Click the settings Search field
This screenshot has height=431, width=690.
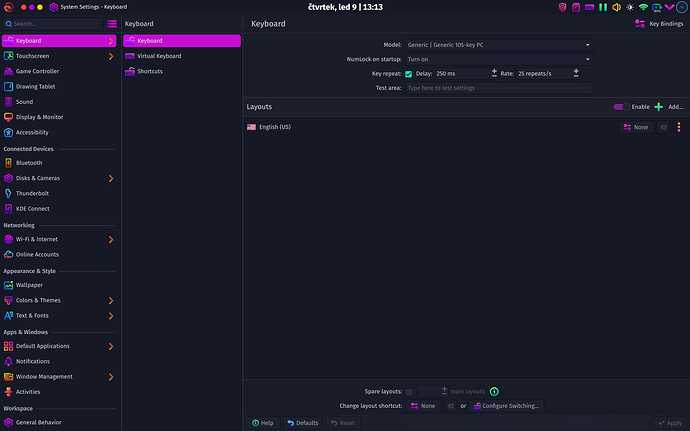click(52, 24)
